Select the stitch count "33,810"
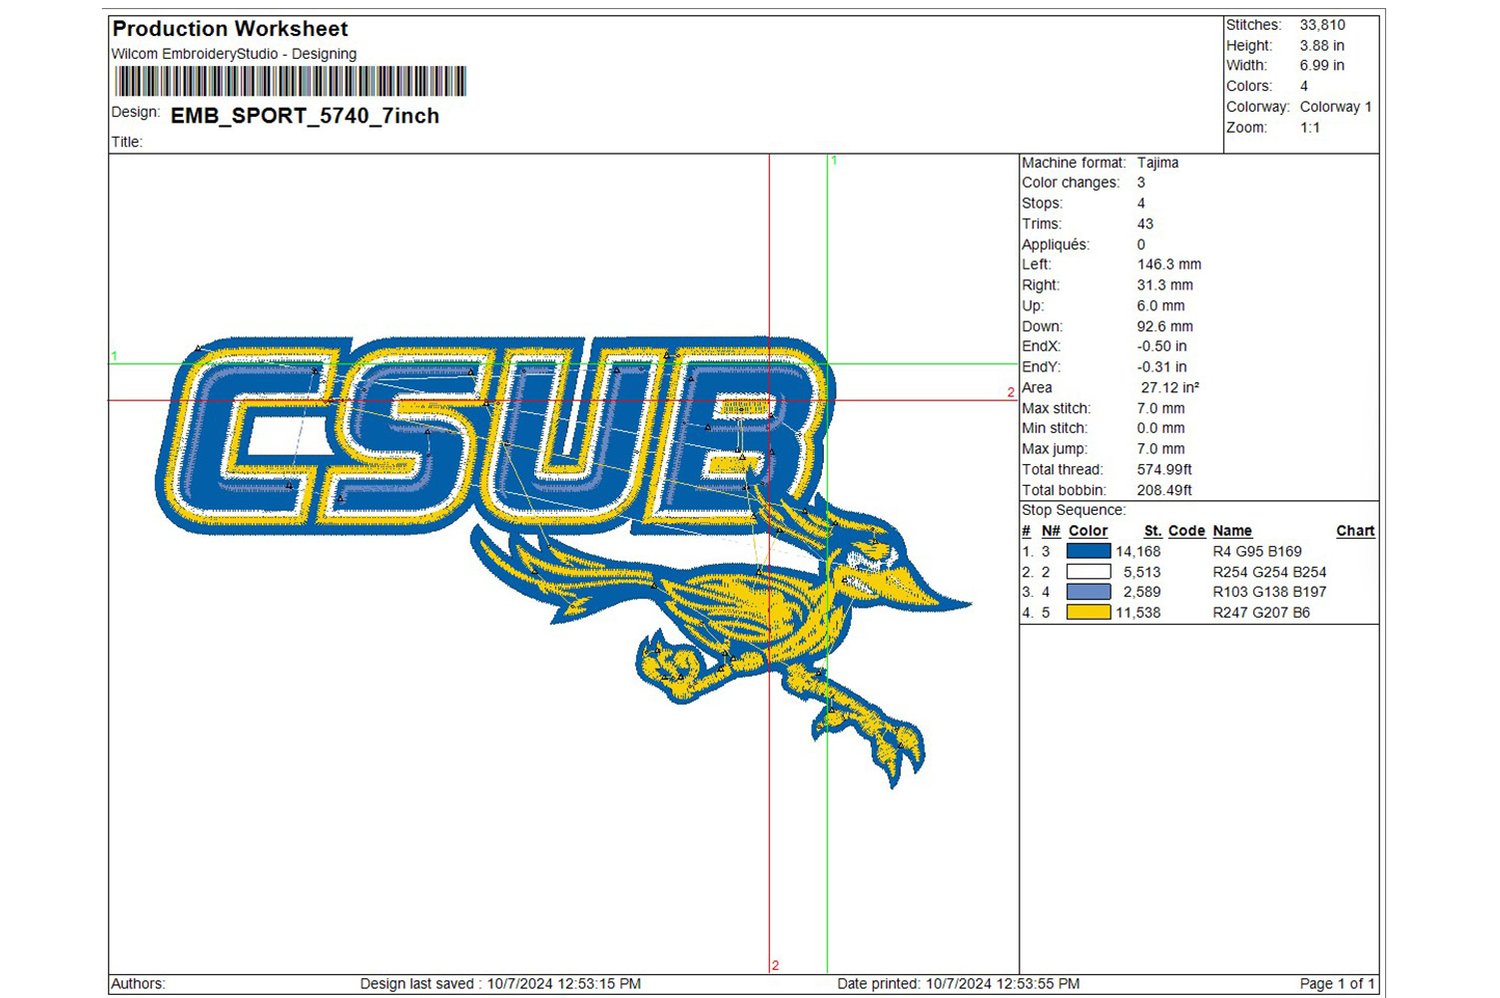This screenshot has width=1500, height=998. tap(1322, 25)
